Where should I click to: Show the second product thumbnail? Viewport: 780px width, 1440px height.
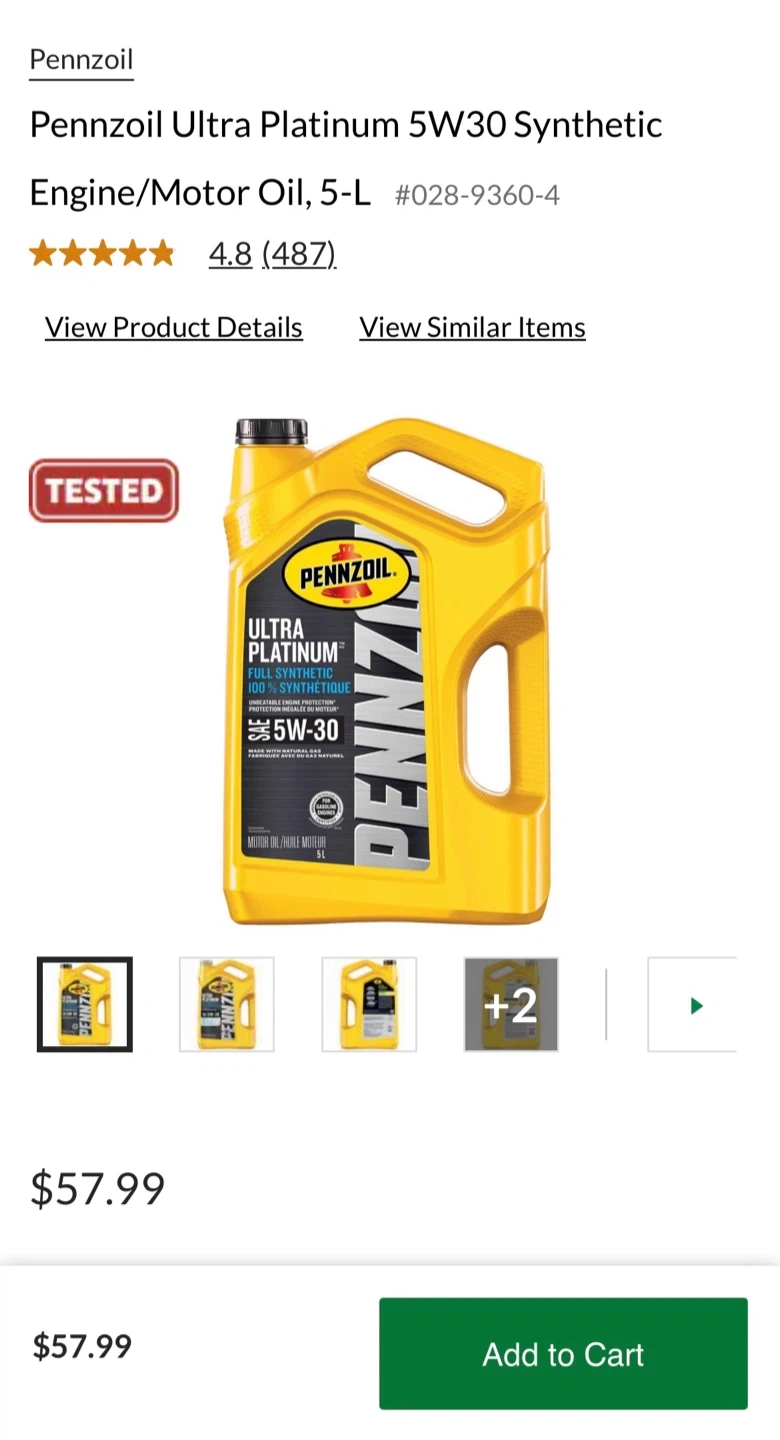coord(227,1005)
